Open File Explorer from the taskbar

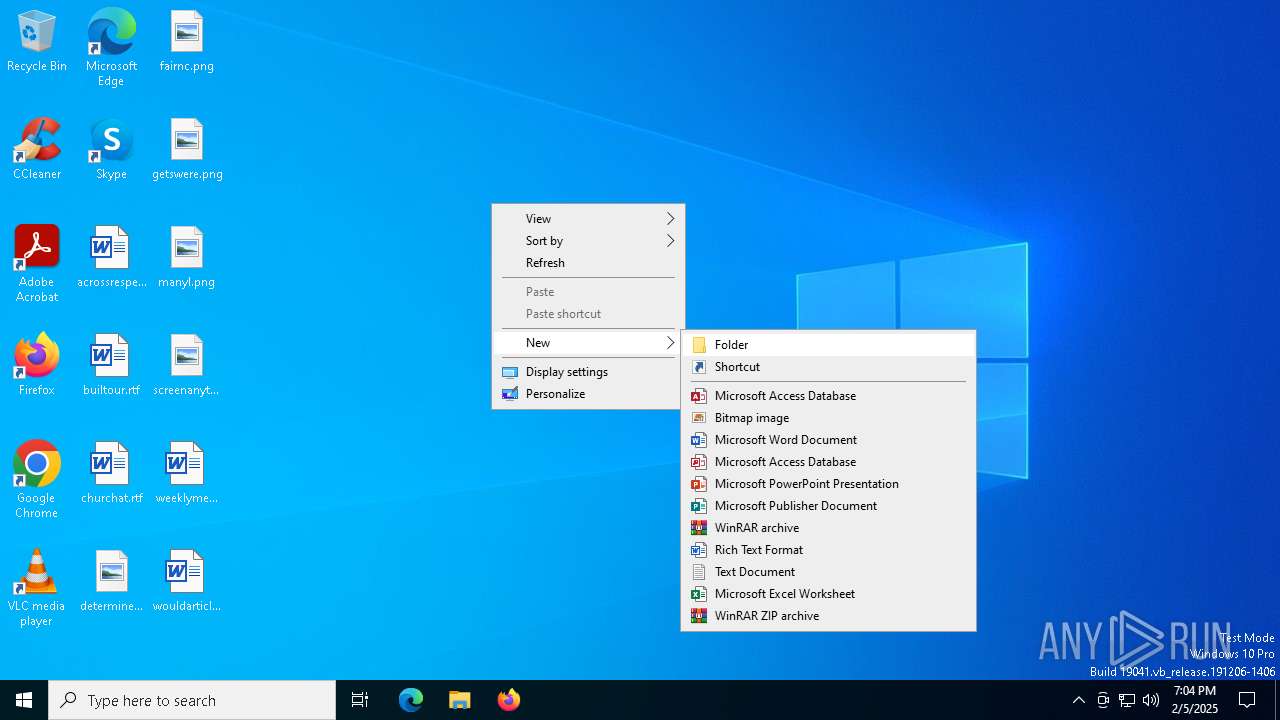460,700
